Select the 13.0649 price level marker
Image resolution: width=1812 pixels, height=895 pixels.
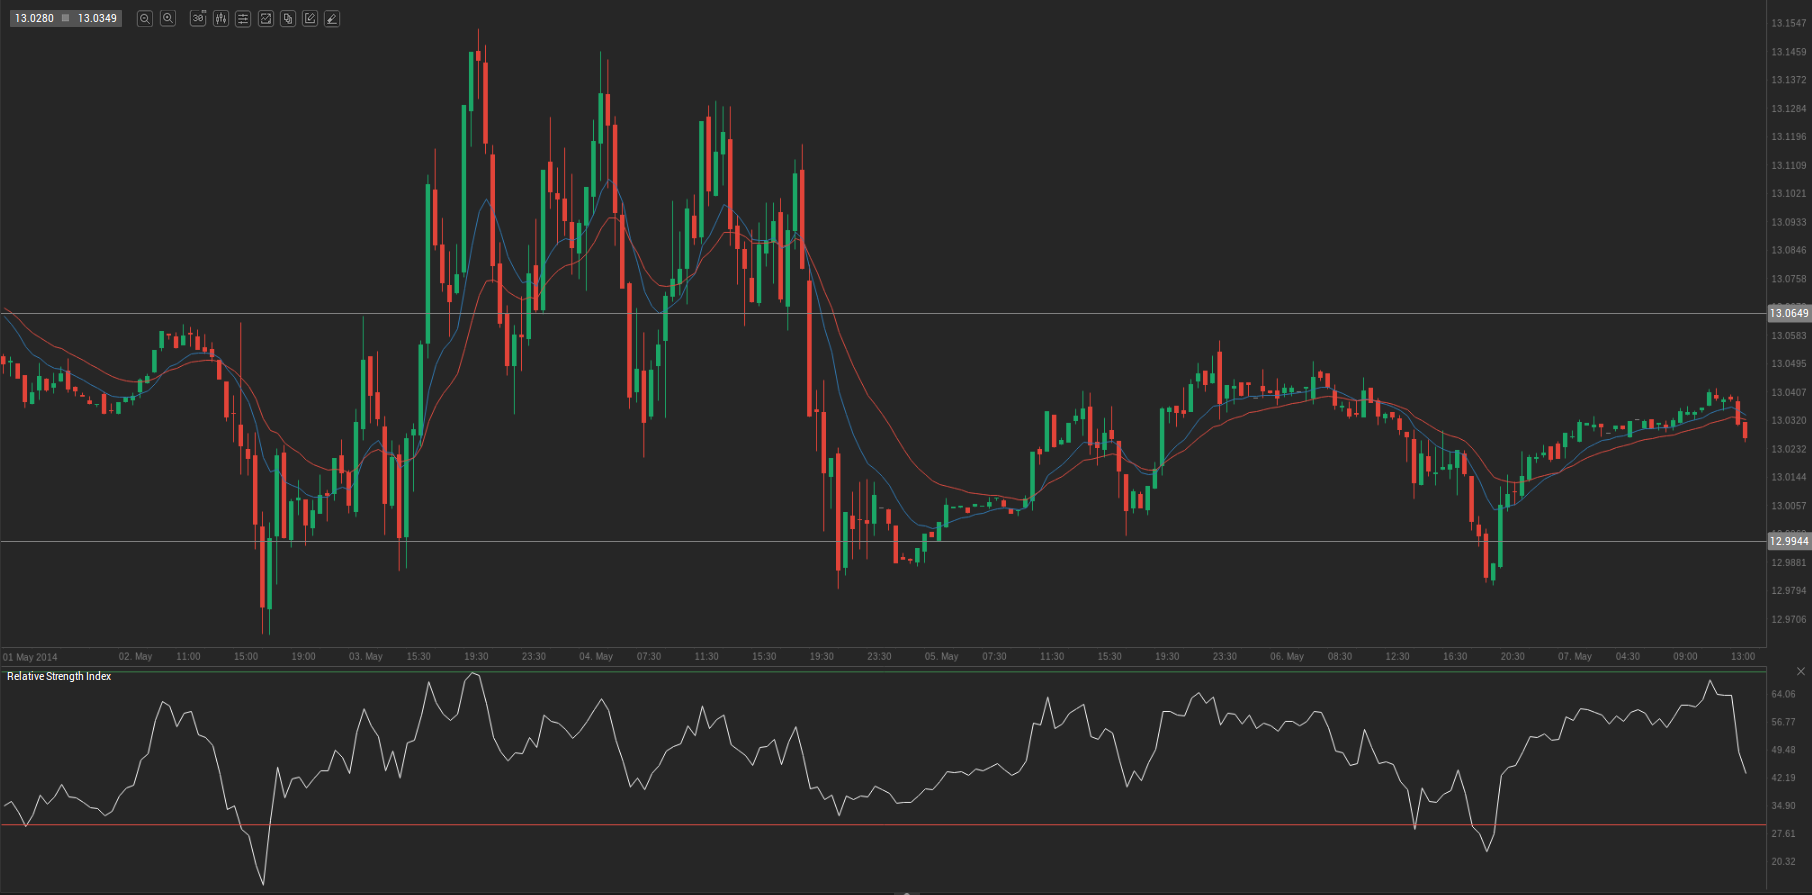(1788, 314)
